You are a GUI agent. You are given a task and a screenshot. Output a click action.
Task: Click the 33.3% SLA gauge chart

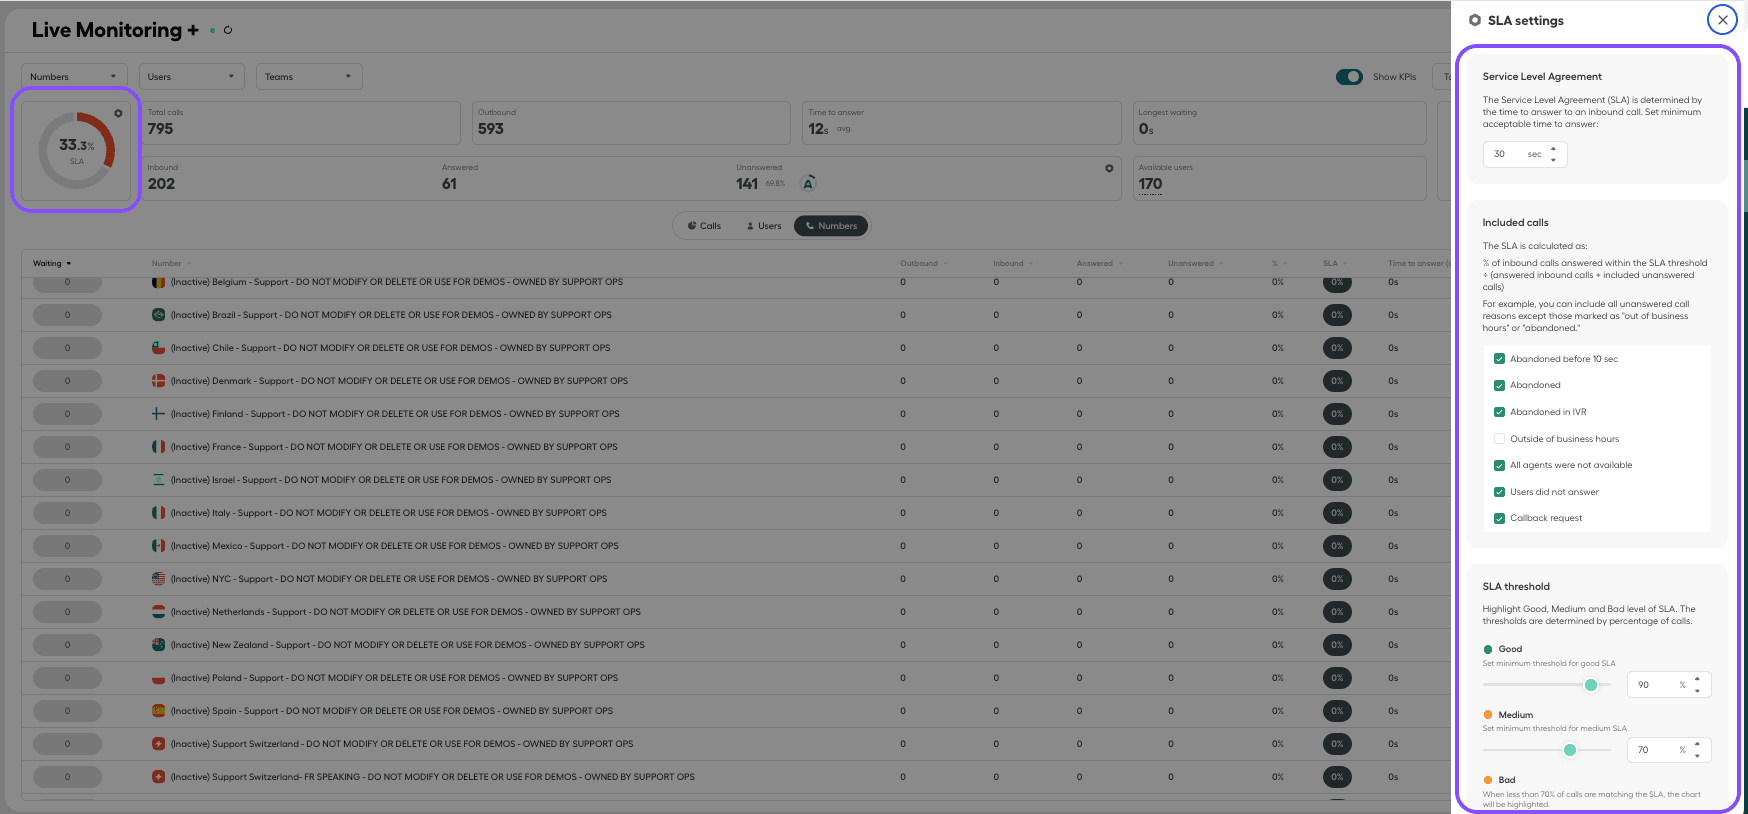pos(77,150)
